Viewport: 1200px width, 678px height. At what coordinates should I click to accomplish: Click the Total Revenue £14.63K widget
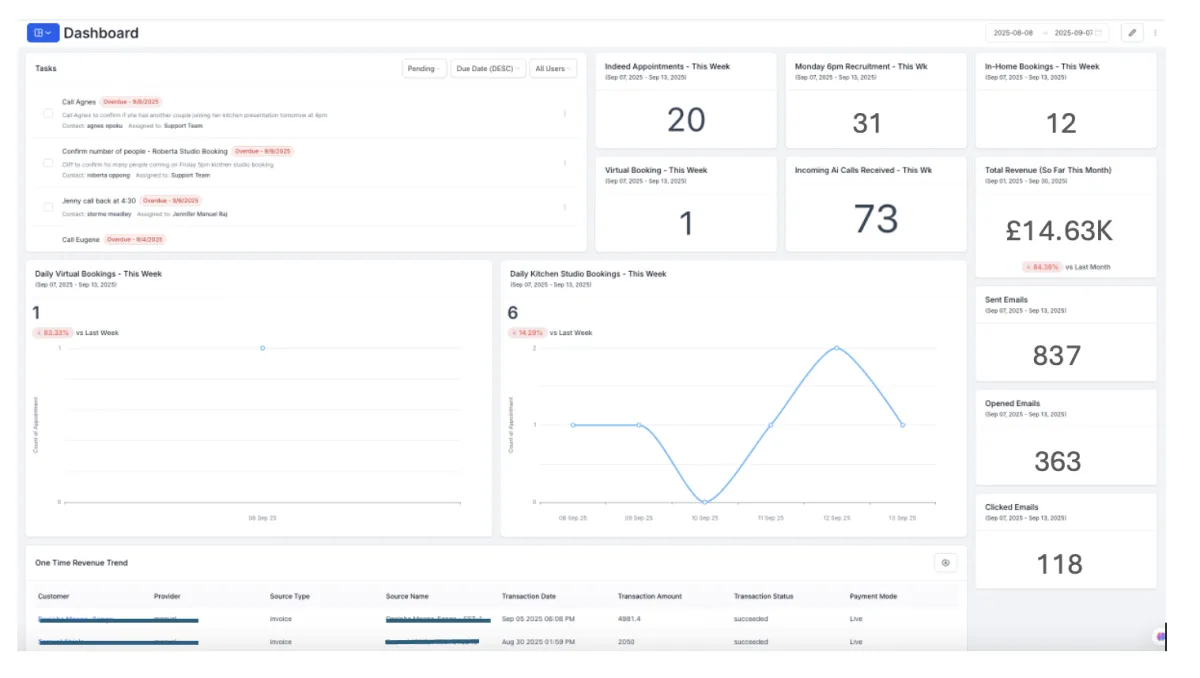pyautogui.click(x=1066, y=217)
